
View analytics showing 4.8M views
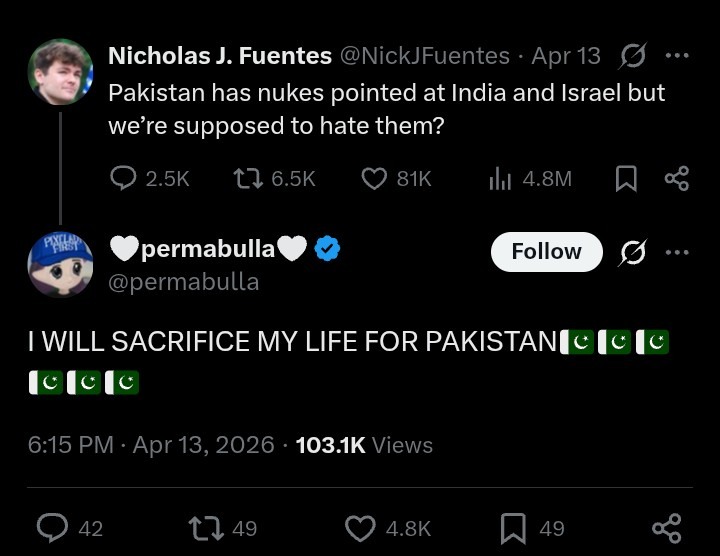coord(500,178)
